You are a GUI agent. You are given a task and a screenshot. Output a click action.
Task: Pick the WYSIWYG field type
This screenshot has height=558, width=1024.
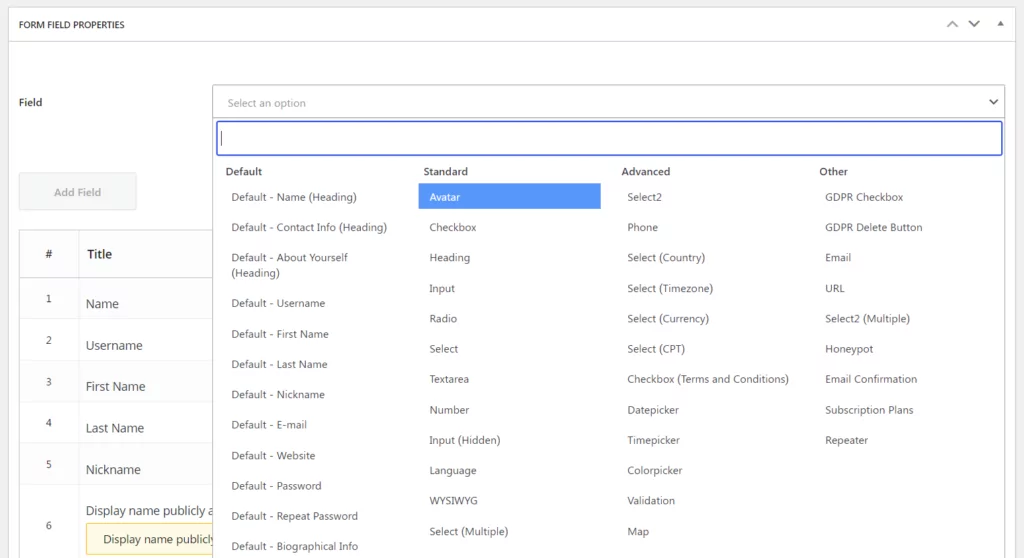pos(453,501)
